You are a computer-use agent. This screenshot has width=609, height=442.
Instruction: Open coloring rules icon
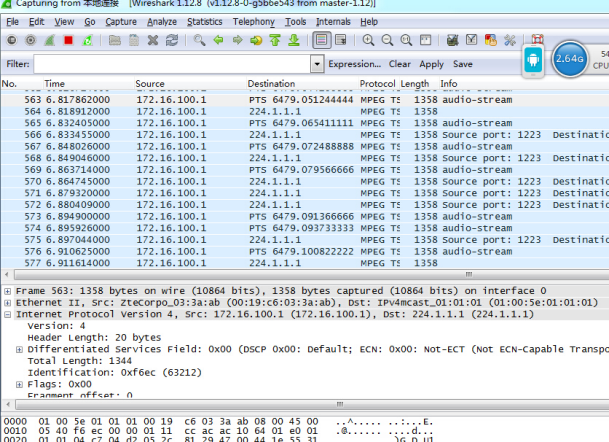491,40
